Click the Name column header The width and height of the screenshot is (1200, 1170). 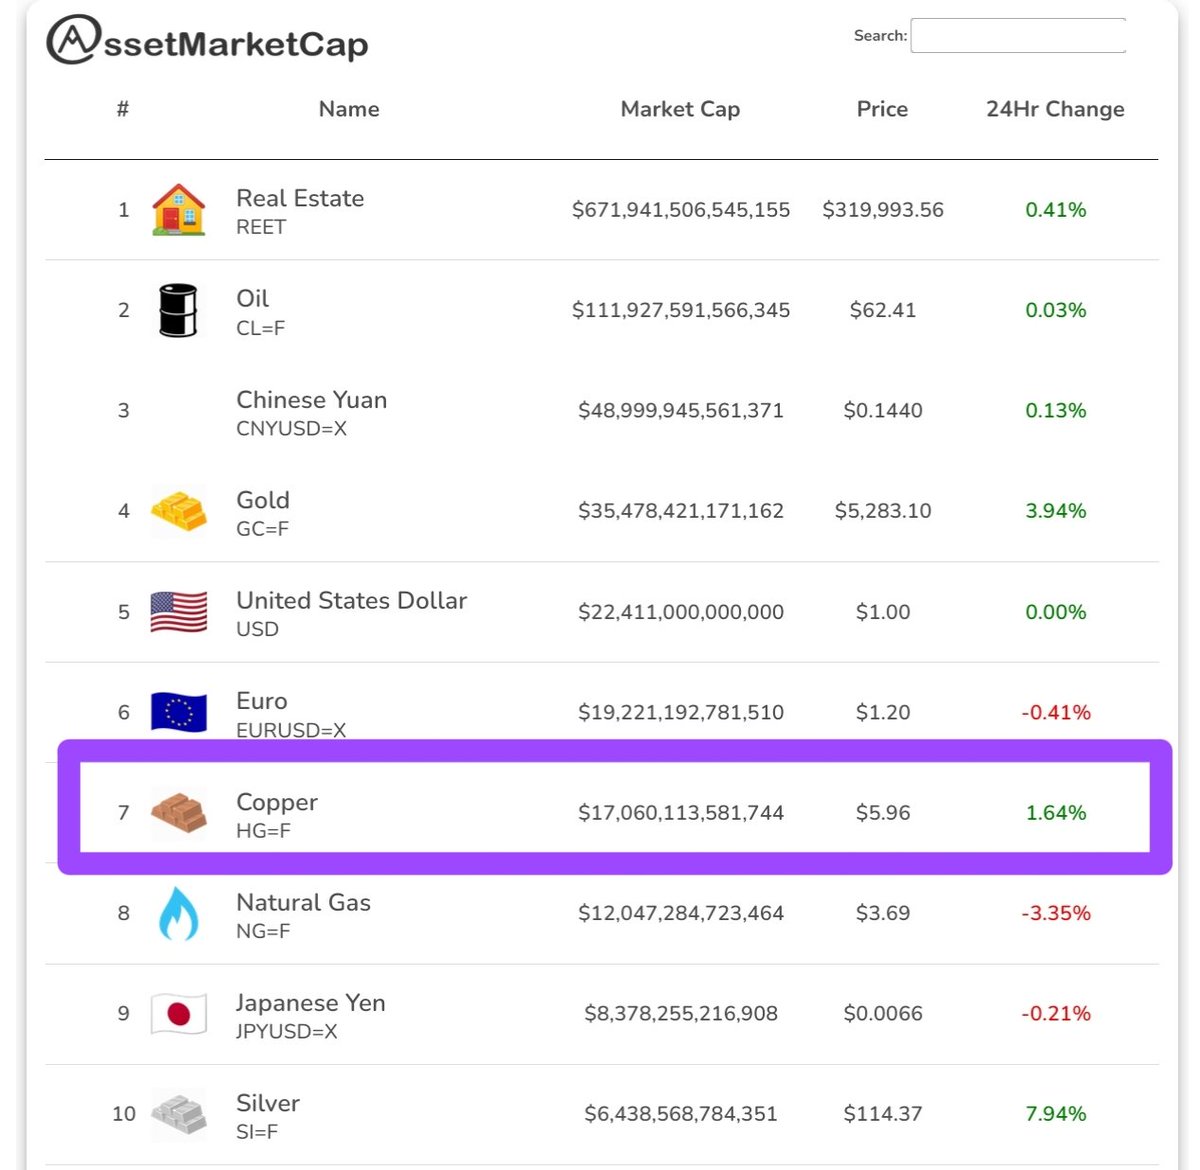tap(348, 109)
